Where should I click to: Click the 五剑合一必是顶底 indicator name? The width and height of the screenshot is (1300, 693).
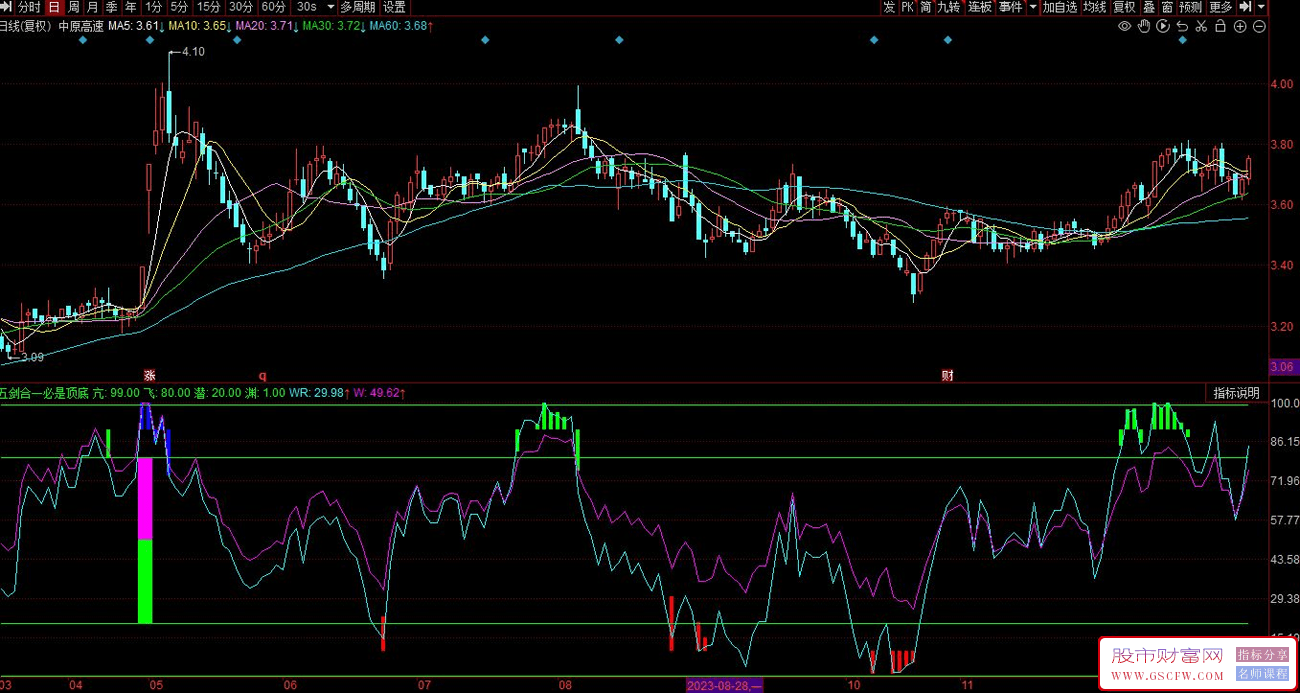pos(44,393)
